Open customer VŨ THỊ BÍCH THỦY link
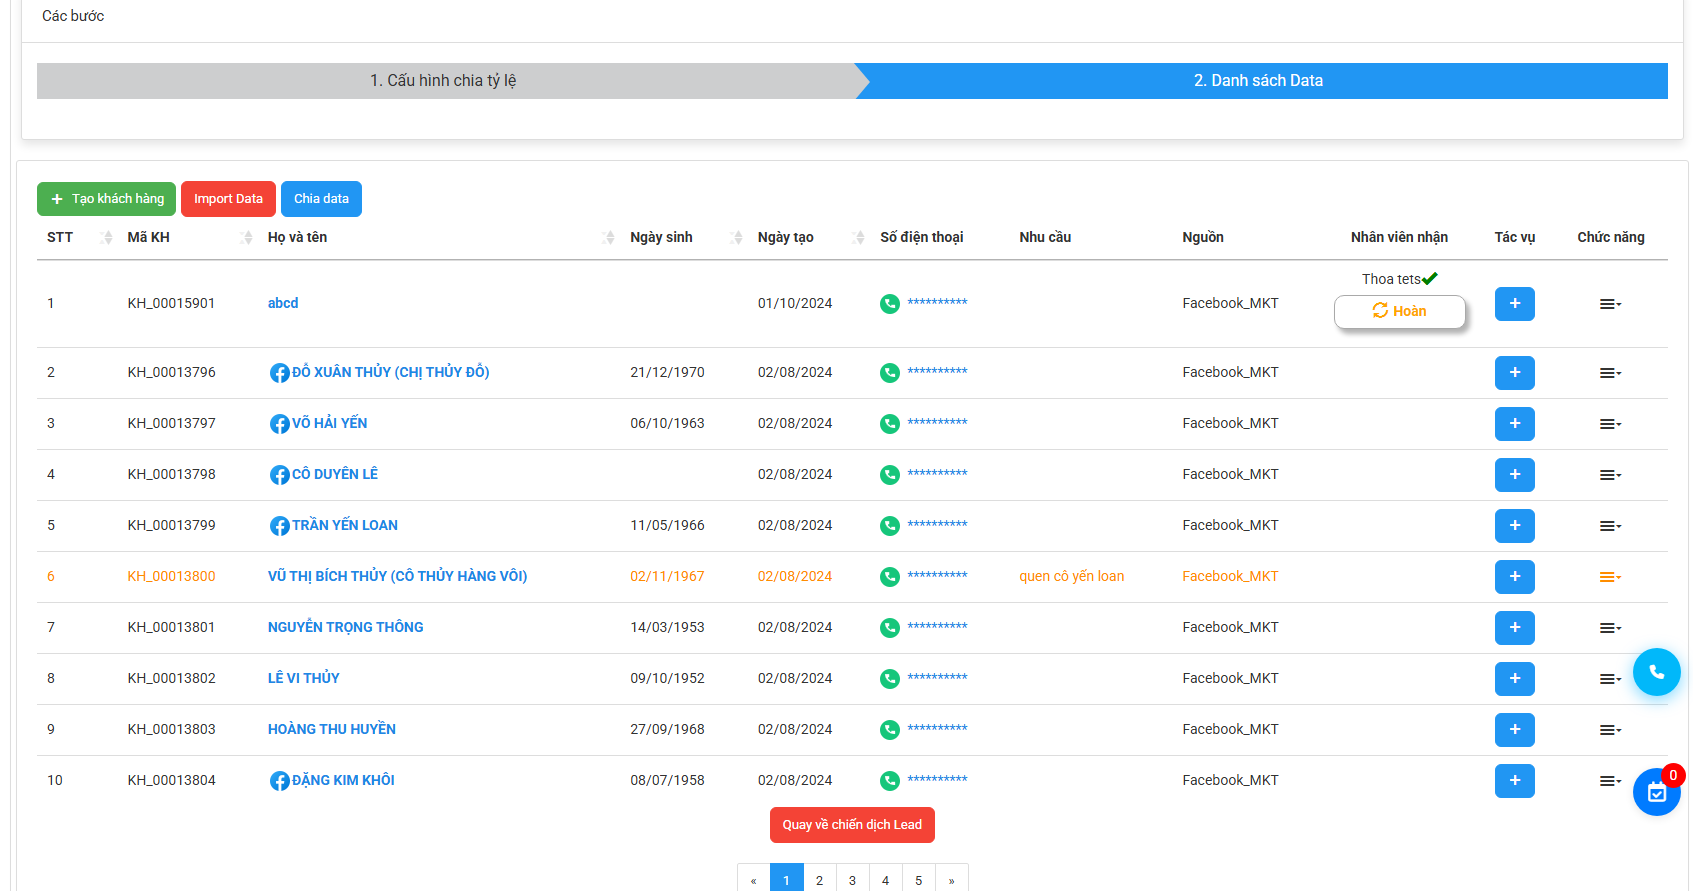 [x=397, y=576]
